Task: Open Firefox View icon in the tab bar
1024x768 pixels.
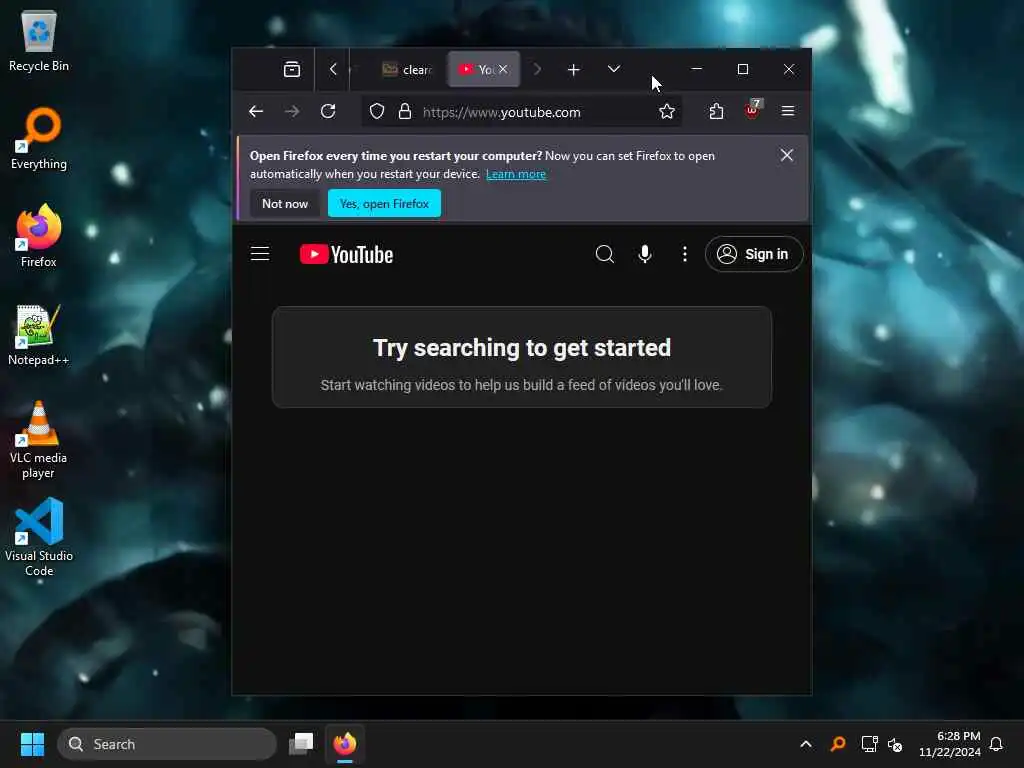Action: [x=292, y=69]
